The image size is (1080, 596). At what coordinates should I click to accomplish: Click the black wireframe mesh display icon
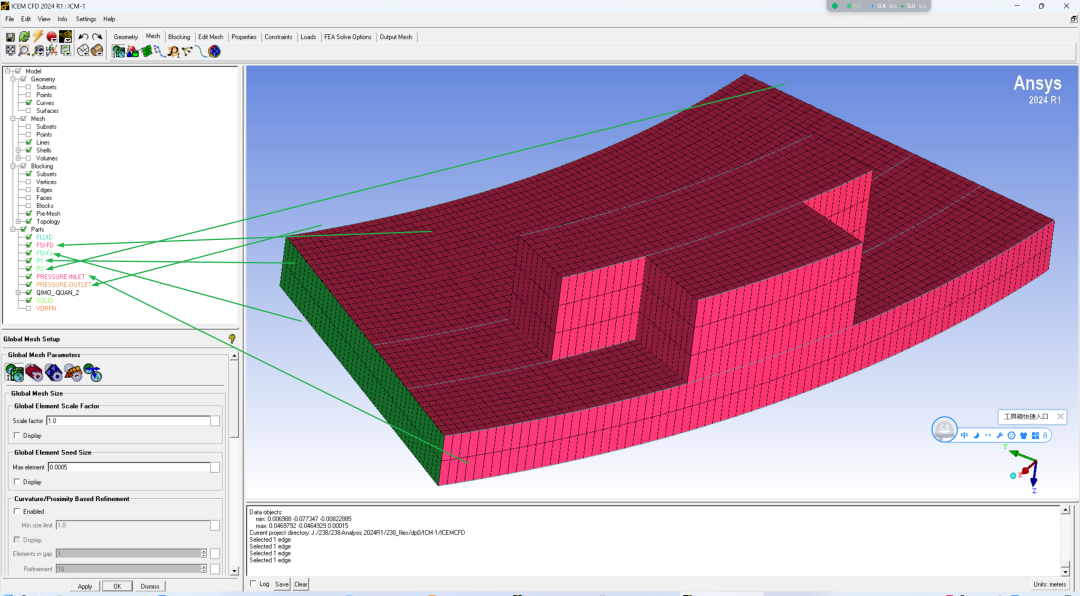[65, 37]
